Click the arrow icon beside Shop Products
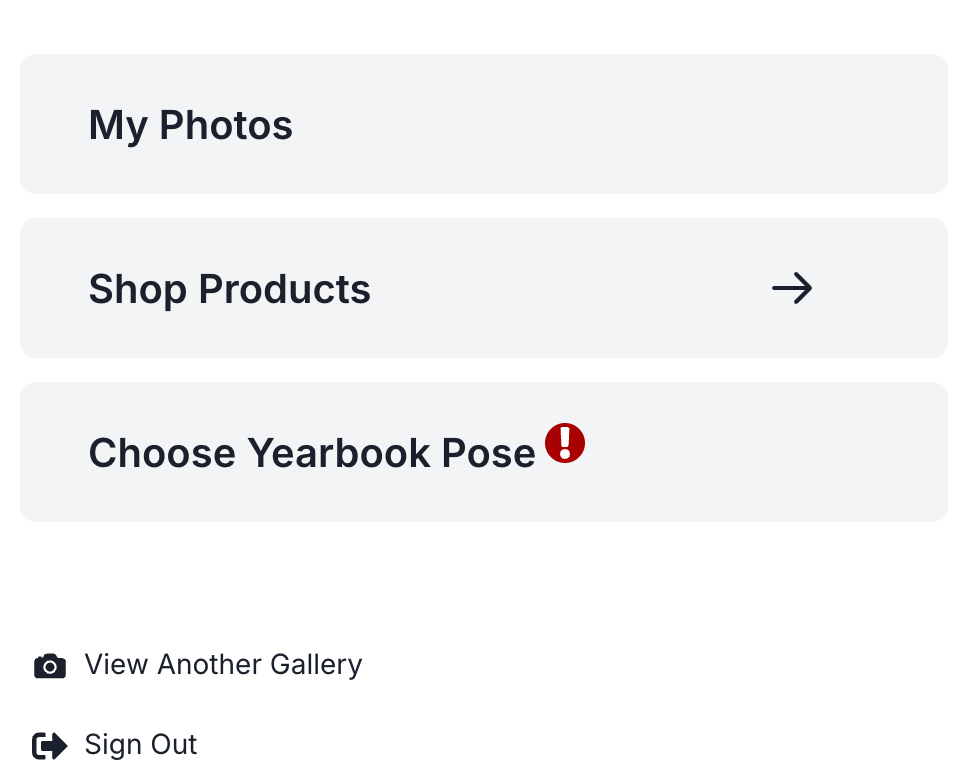Viewport: 964px width, 772px height. point(792,289)
